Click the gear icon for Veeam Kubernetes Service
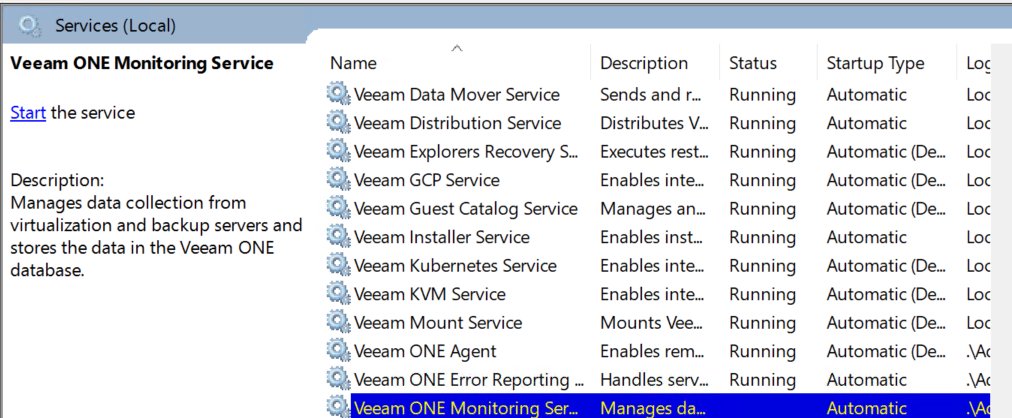1012x418 pixels. (x=338, y=265)
